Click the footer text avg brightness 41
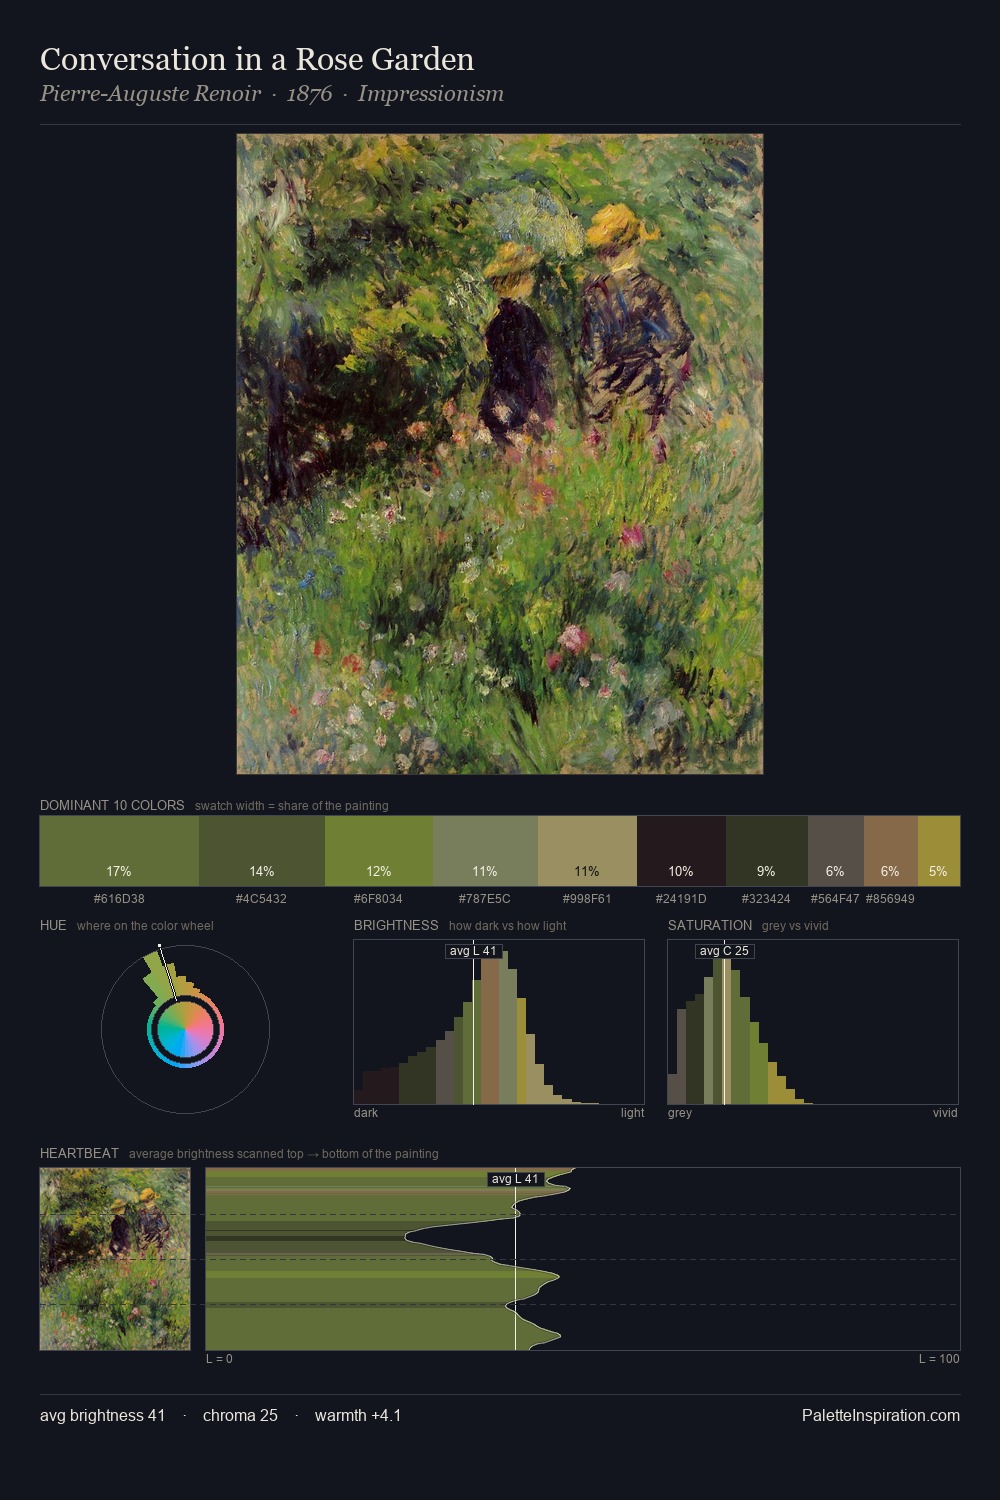This screenshot has height=1500, width=1000. 103,1415
